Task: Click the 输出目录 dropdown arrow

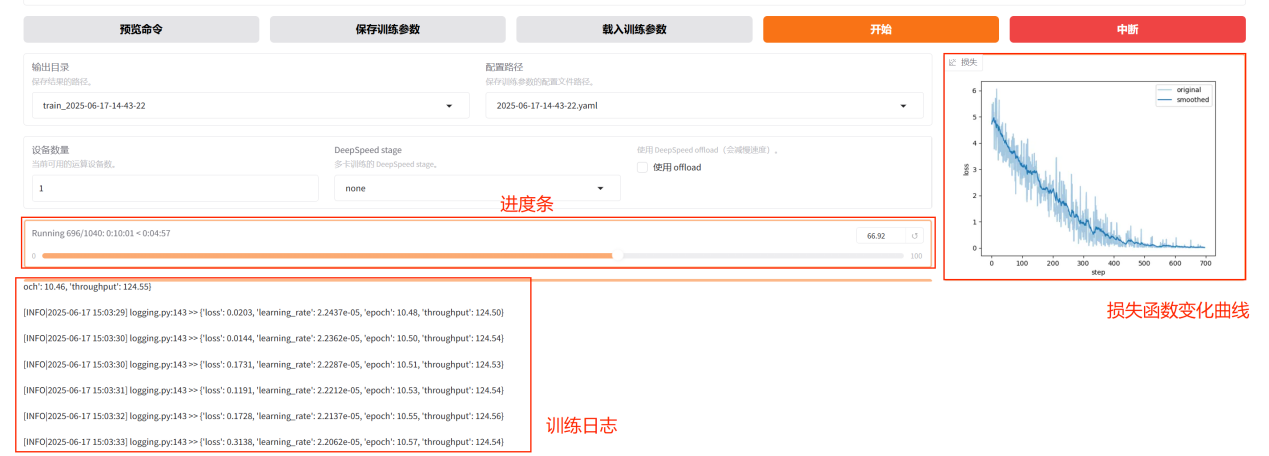Action: tap(449, 105)
